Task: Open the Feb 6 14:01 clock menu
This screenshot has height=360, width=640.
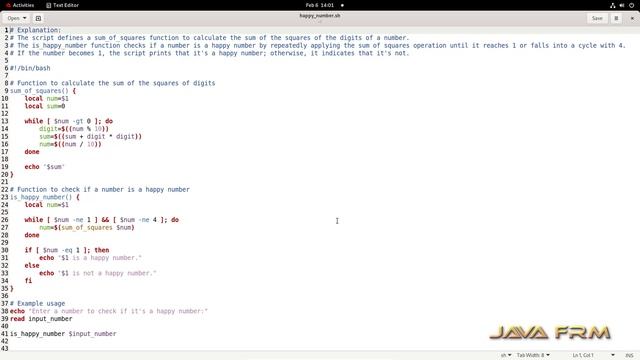Action: click(x=320, y=5)
